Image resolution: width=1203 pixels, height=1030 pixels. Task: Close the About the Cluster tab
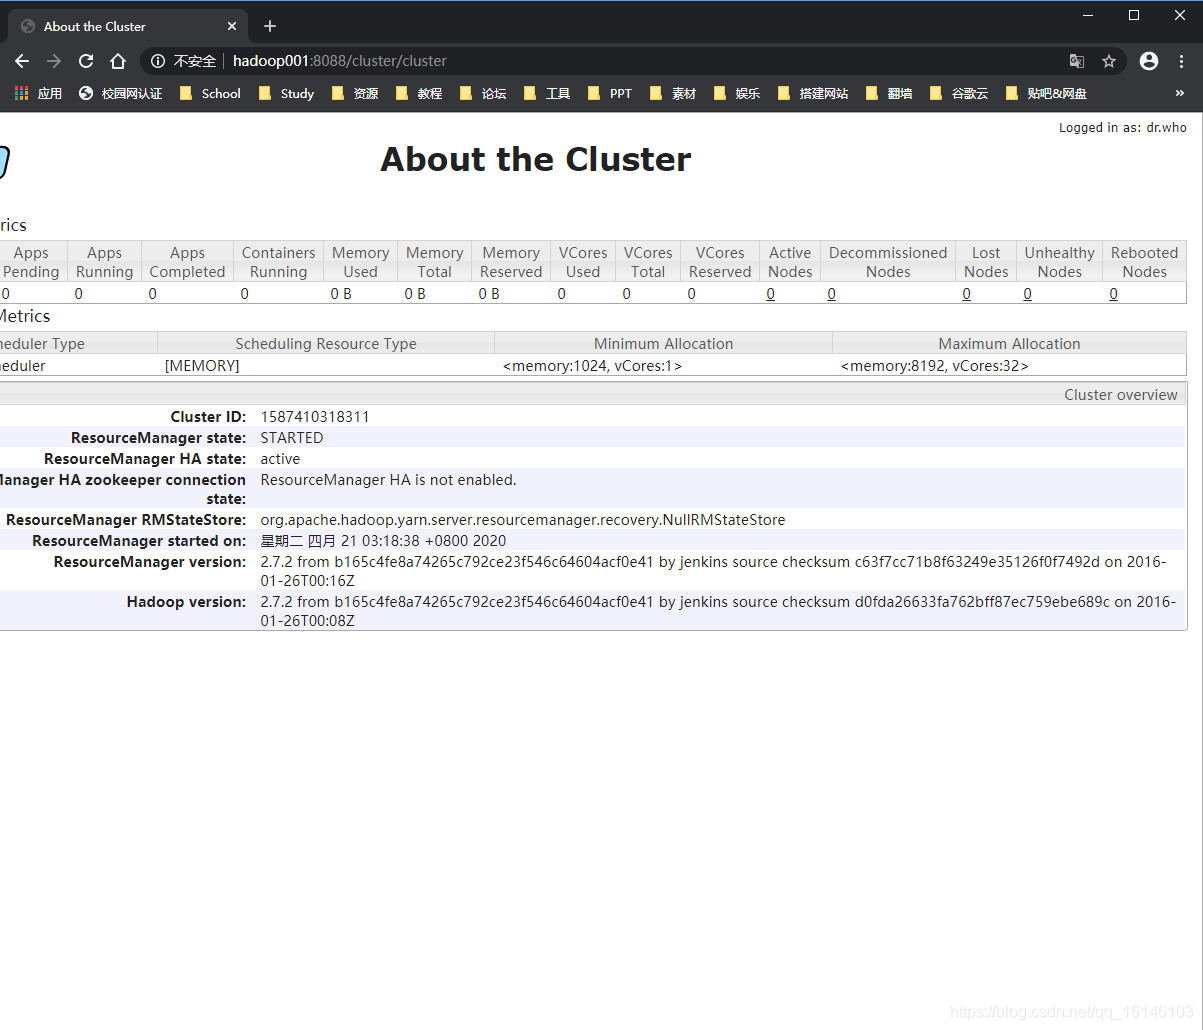pyautogui.click(x=232, y=26)
